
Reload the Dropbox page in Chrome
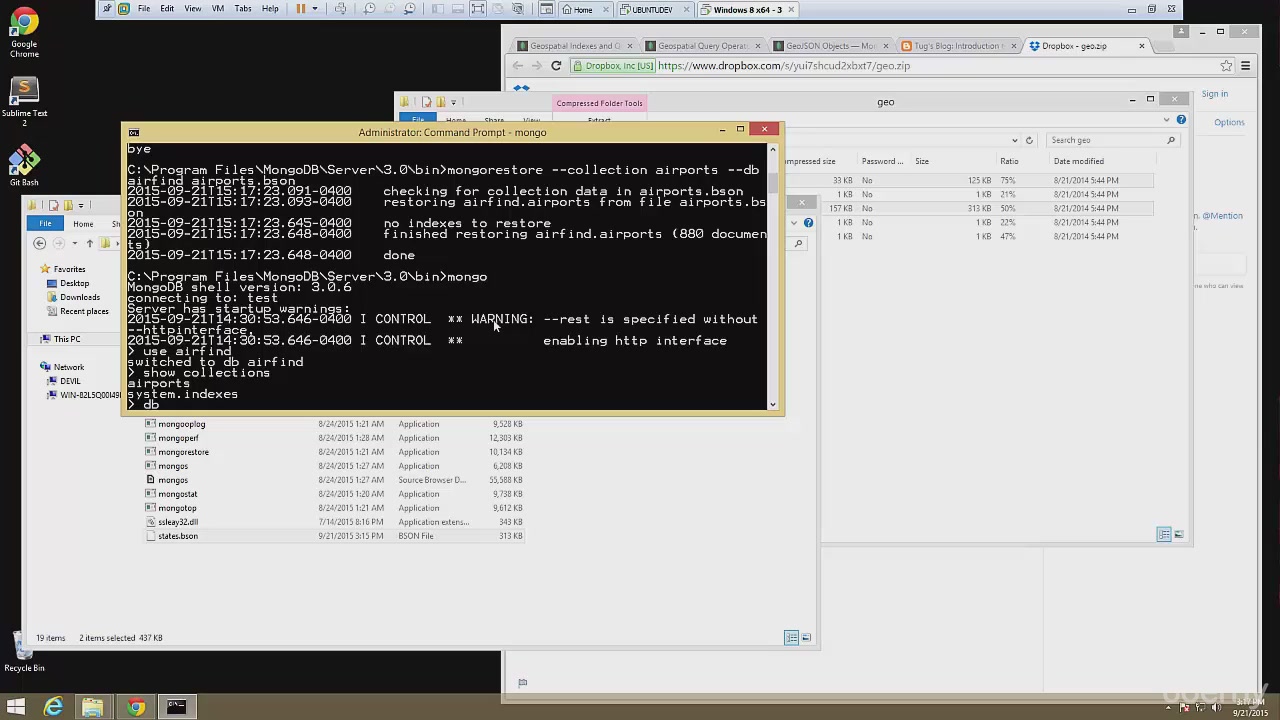pyautogui.click(x=556, y=66)
